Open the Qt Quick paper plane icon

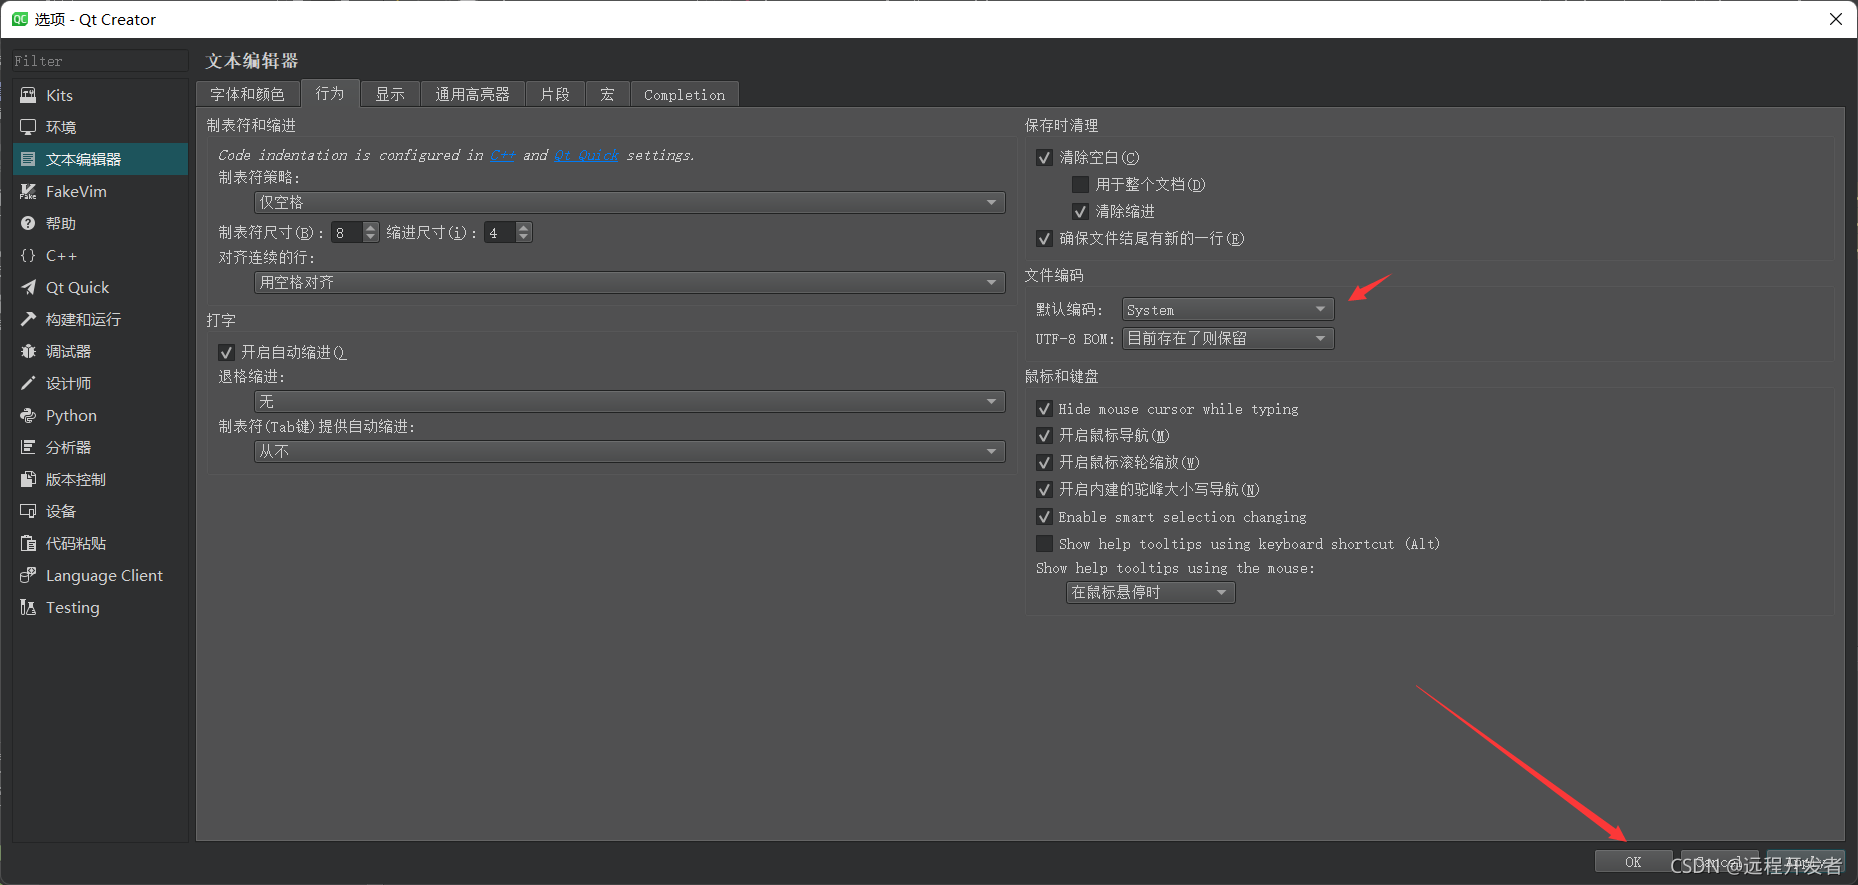coord(28,287)
